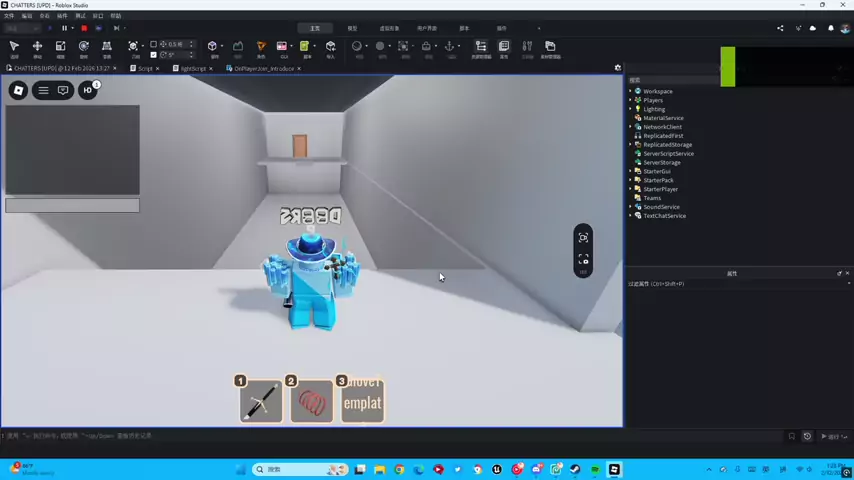Pause the running playtest

tap(65, 28)
